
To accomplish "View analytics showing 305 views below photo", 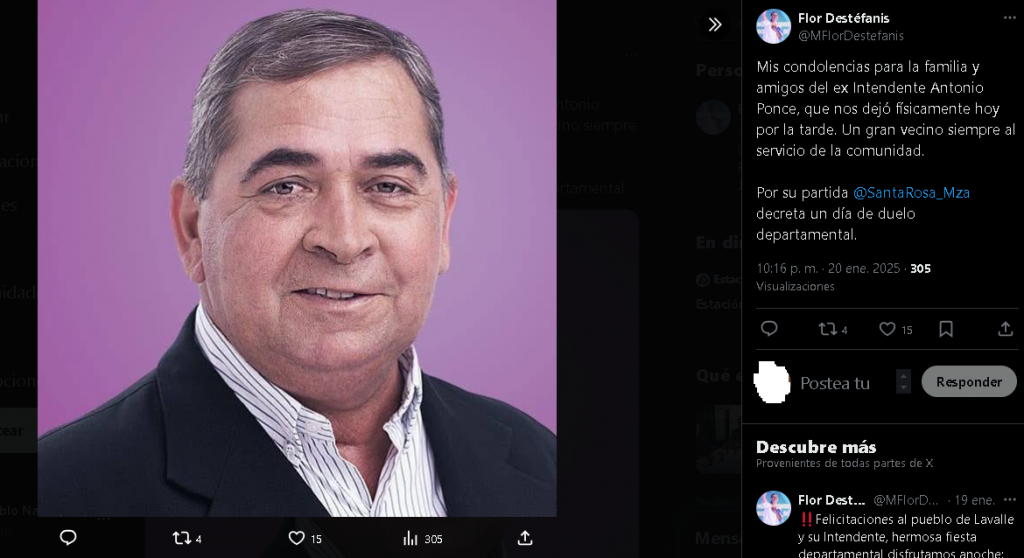I will (x=423, y=538).
